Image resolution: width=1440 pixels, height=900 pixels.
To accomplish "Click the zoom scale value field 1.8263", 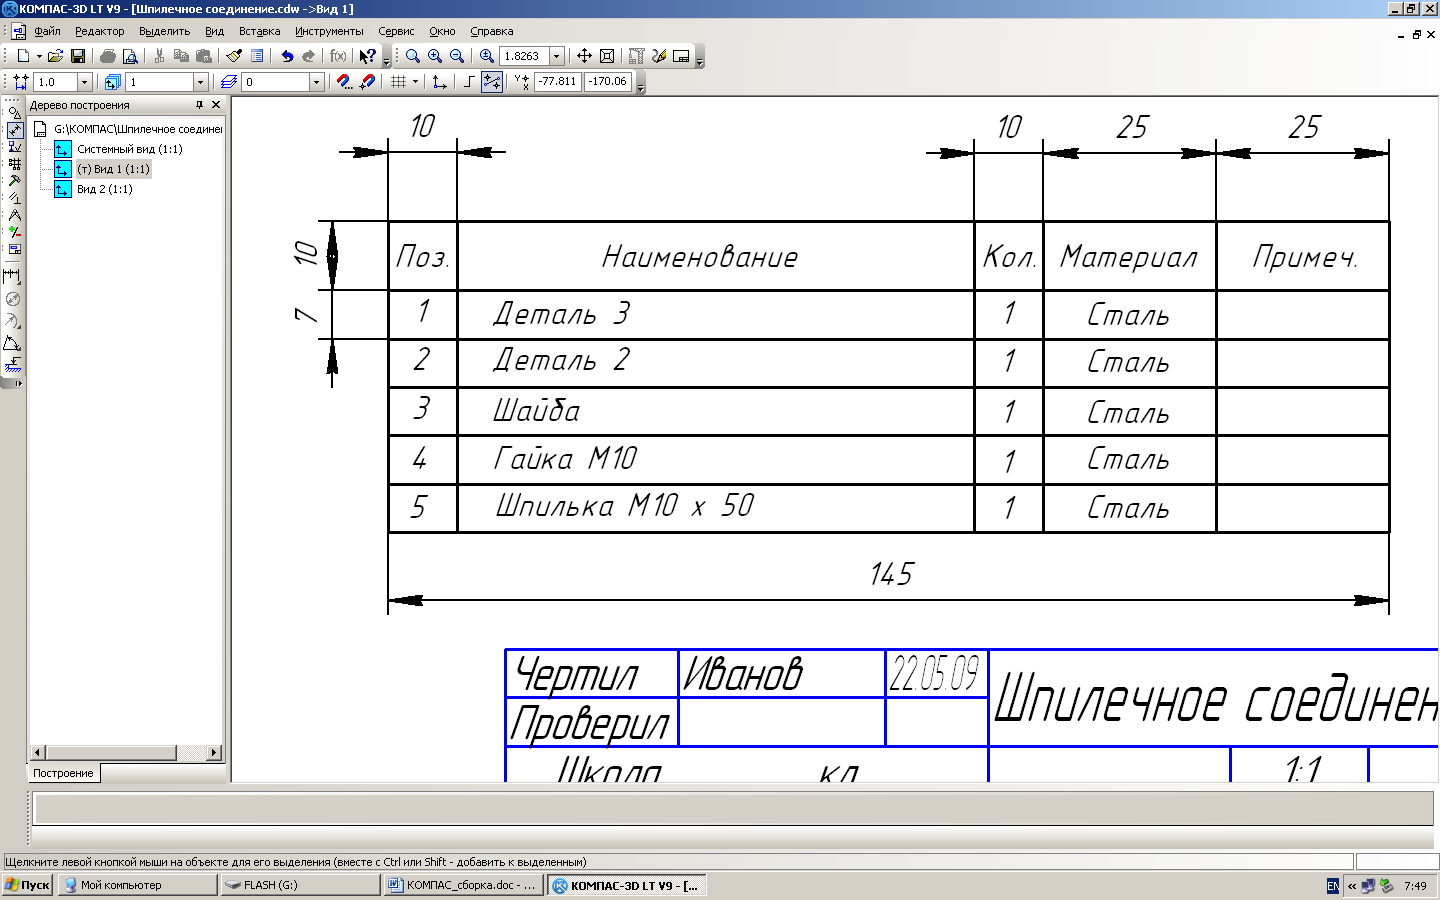I will [525, 56].
